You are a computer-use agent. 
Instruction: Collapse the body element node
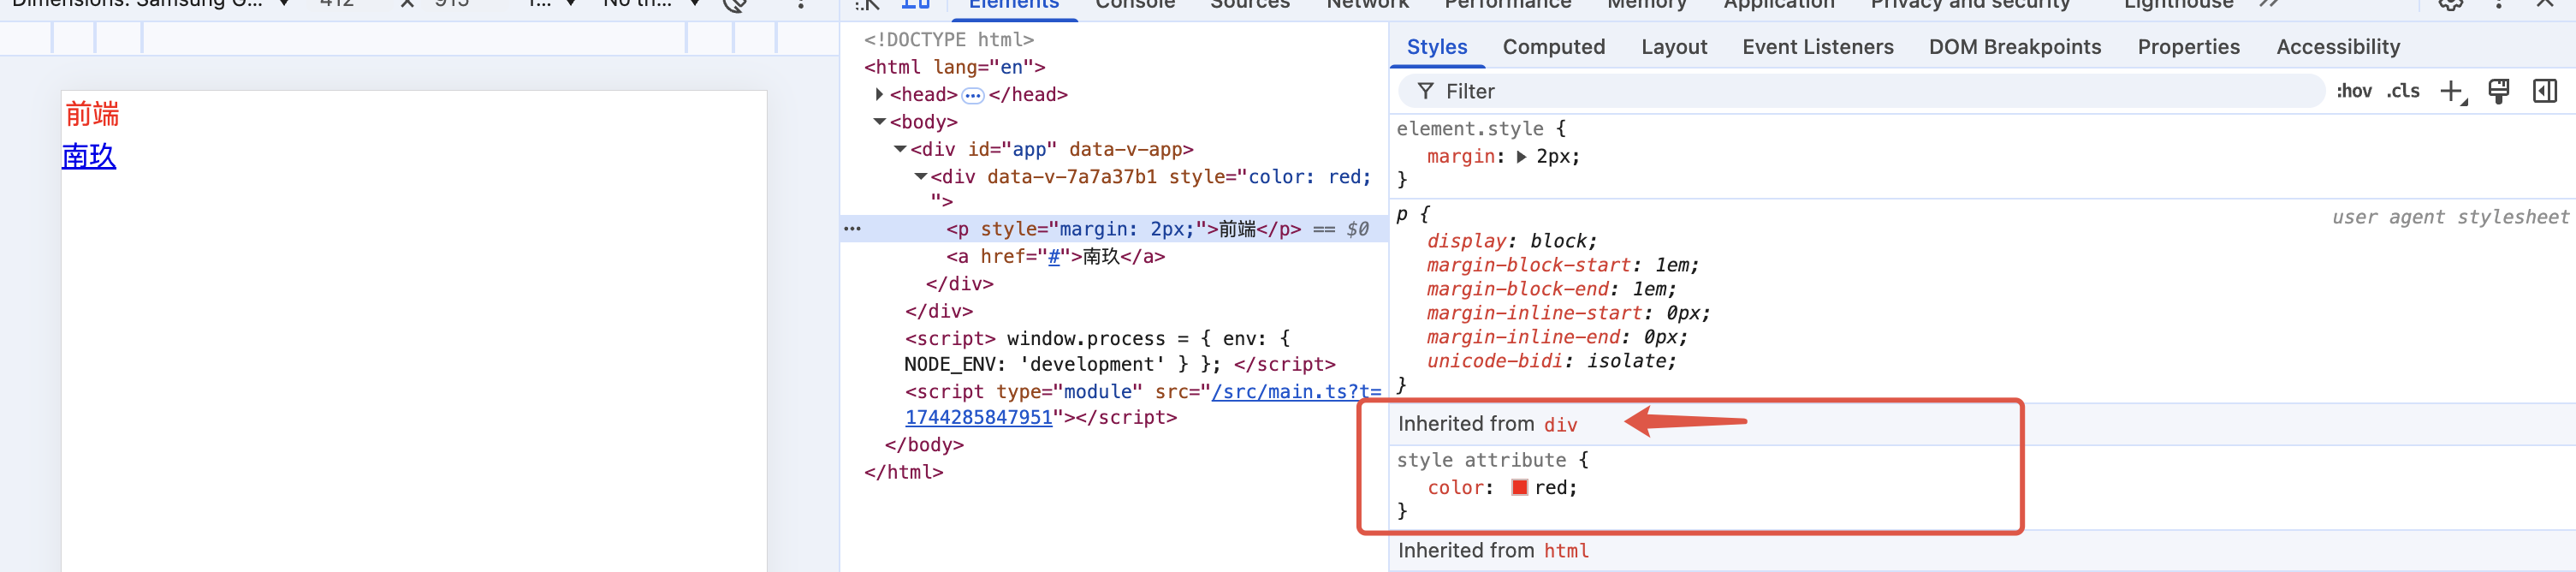[x=879, y=122]
